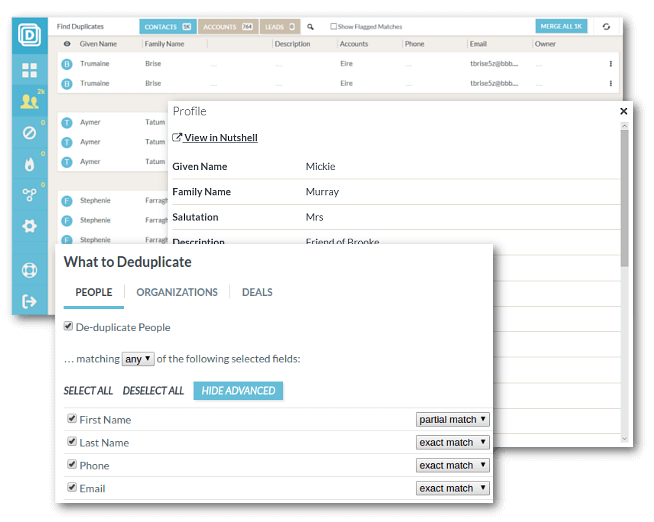Select the PEOPLE tab
Viewport: 654px width, 522px height.
click(94, 292)
